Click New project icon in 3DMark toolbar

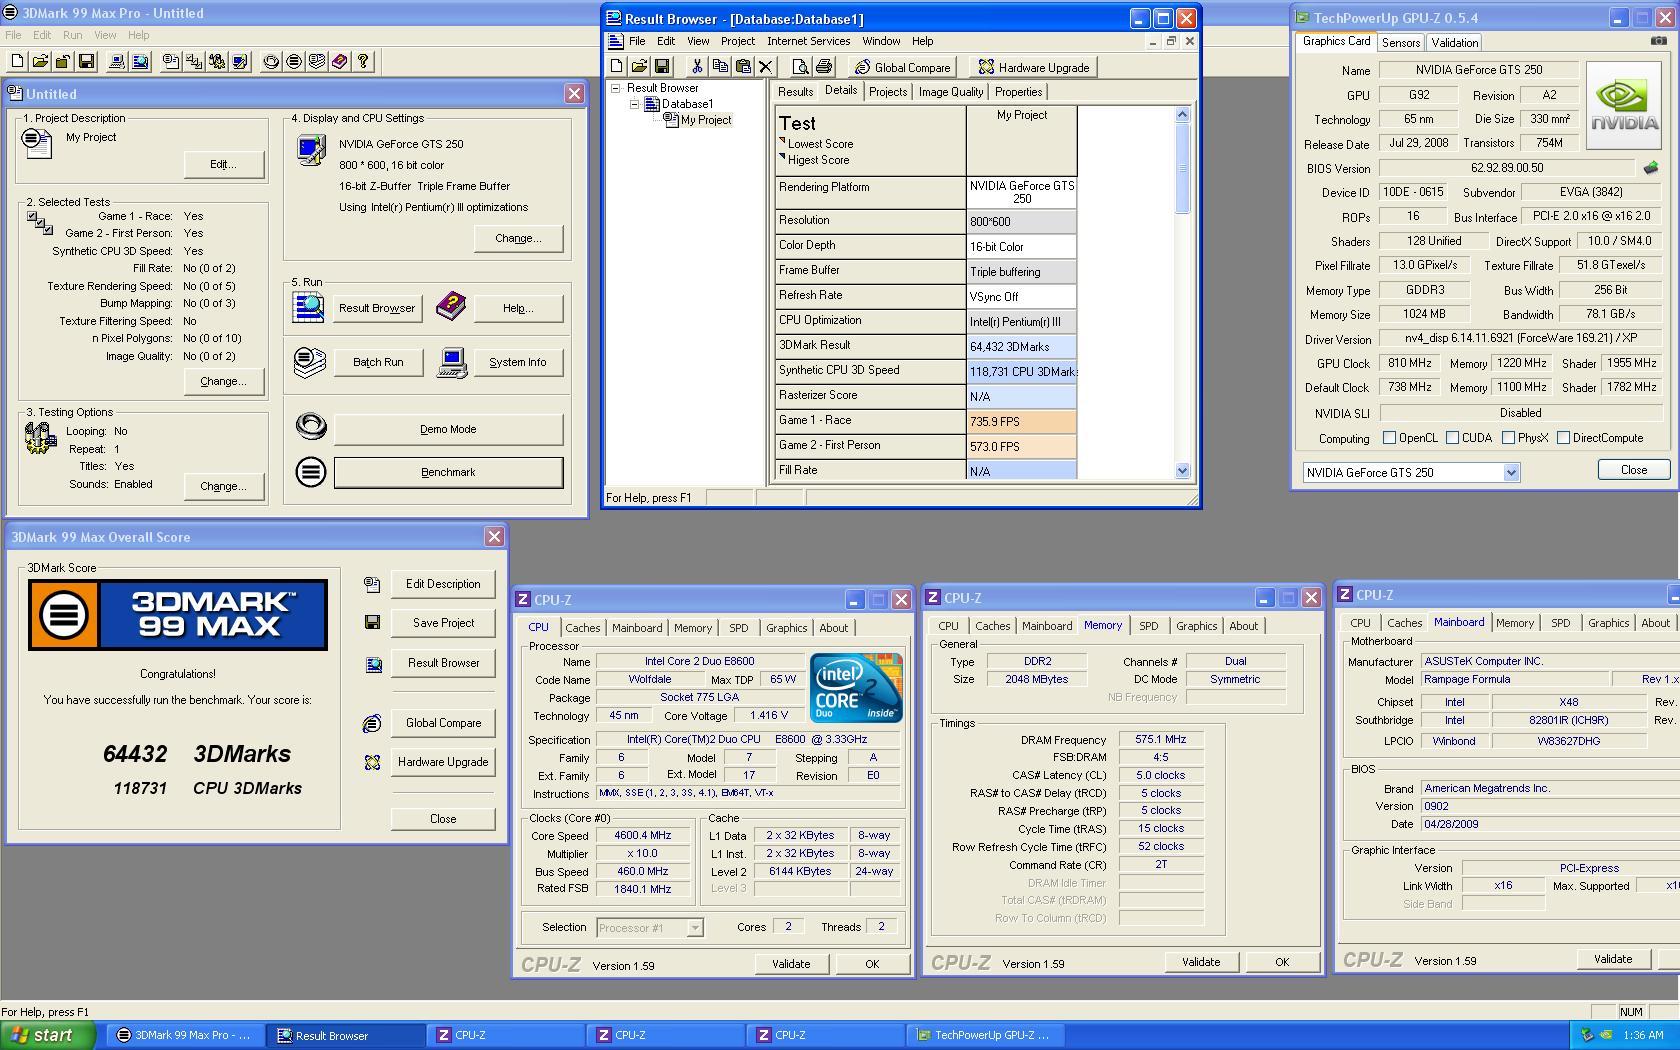coord(17,61)
